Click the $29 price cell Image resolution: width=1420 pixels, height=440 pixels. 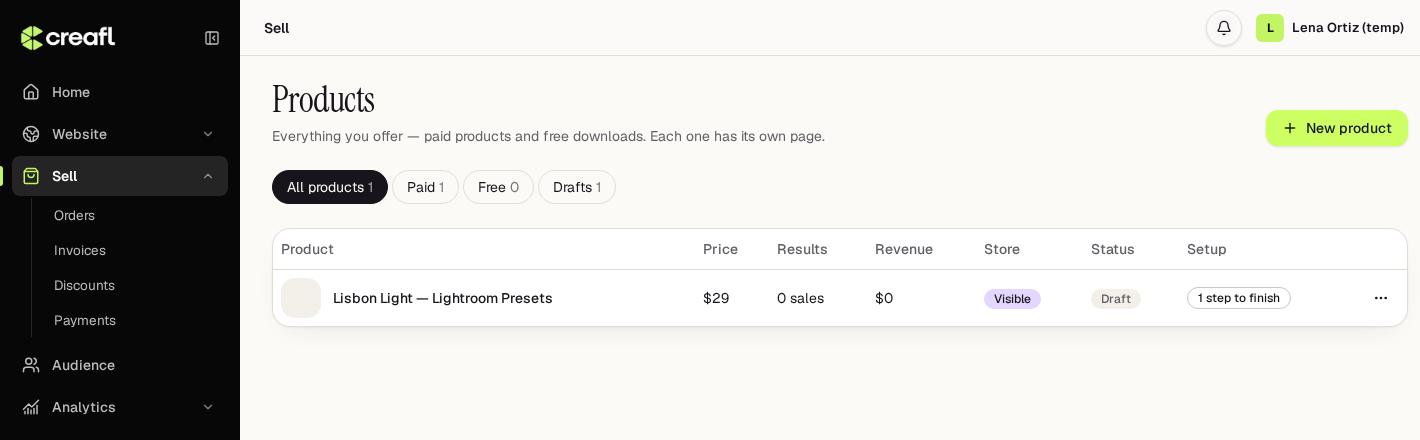pos(716,298)
